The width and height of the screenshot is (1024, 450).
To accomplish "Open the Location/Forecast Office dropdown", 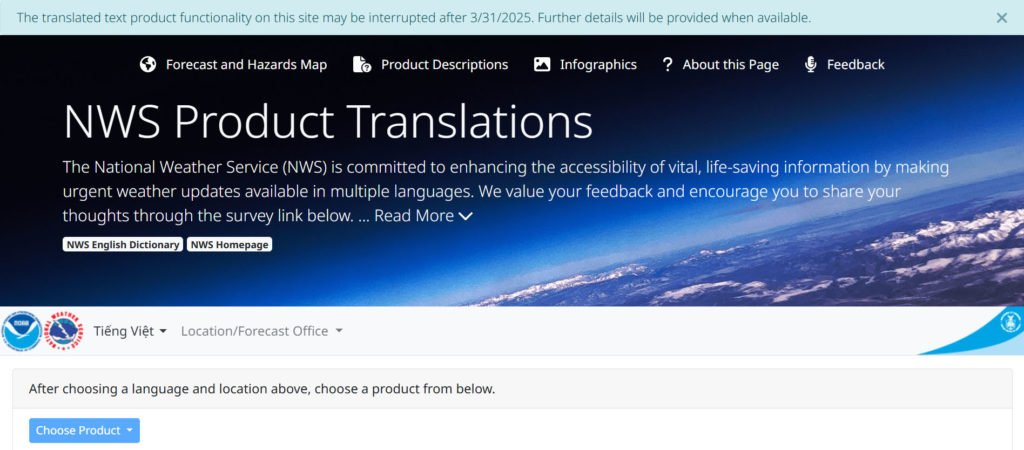I will (261, 331).
